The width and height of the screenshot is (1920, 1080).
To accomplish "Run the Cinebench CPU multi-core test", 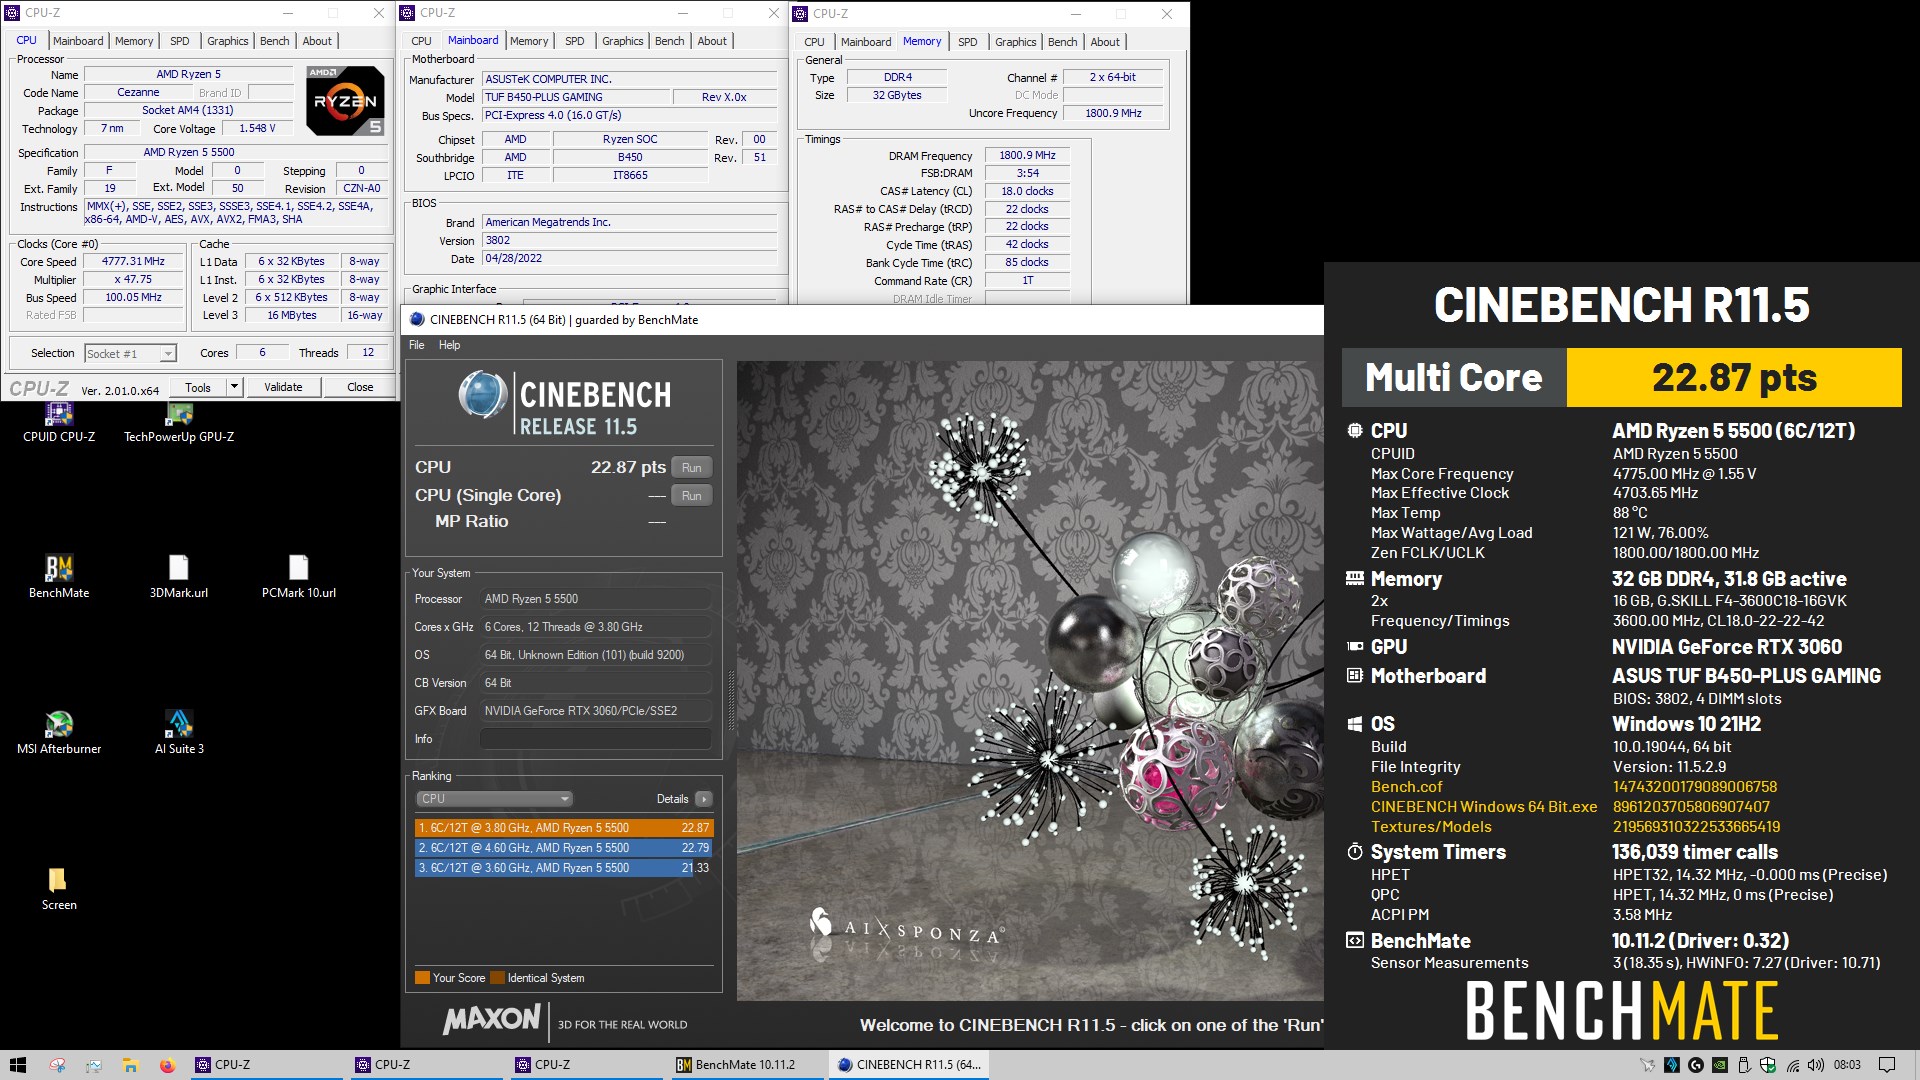I will [x=692, y=468].
